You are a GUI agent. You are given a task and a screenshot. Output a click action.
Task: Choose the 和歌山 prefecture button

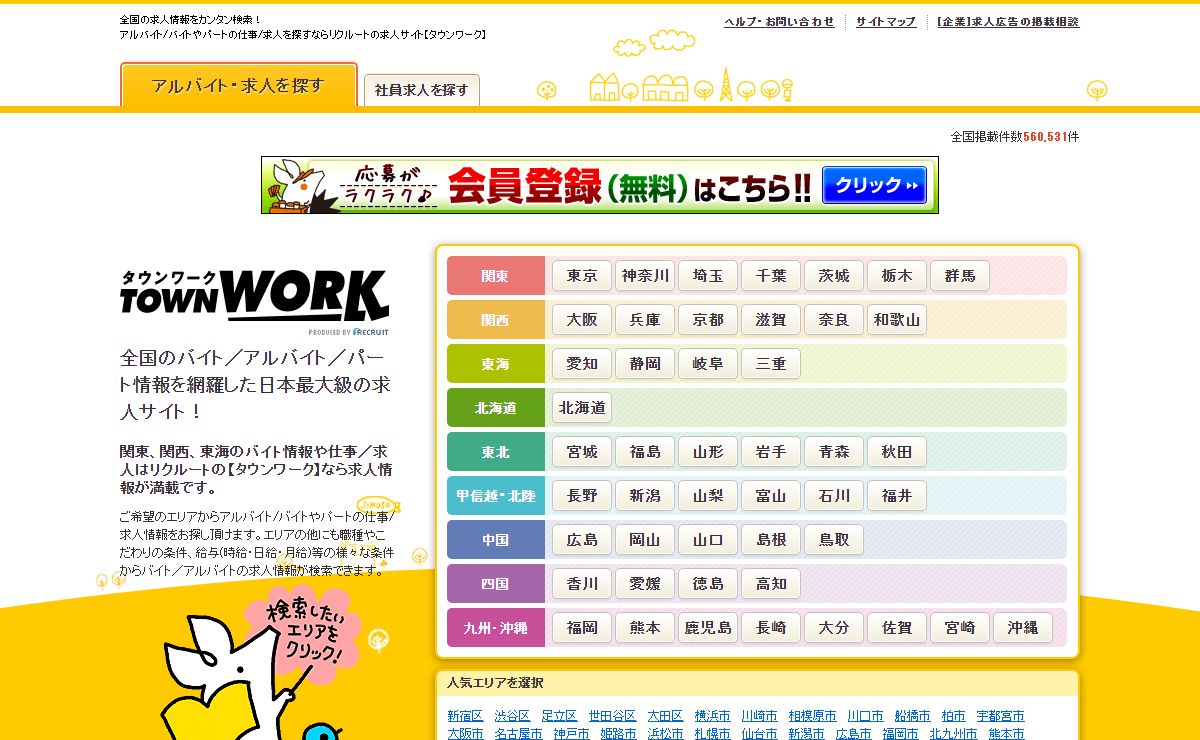(897, 320)
